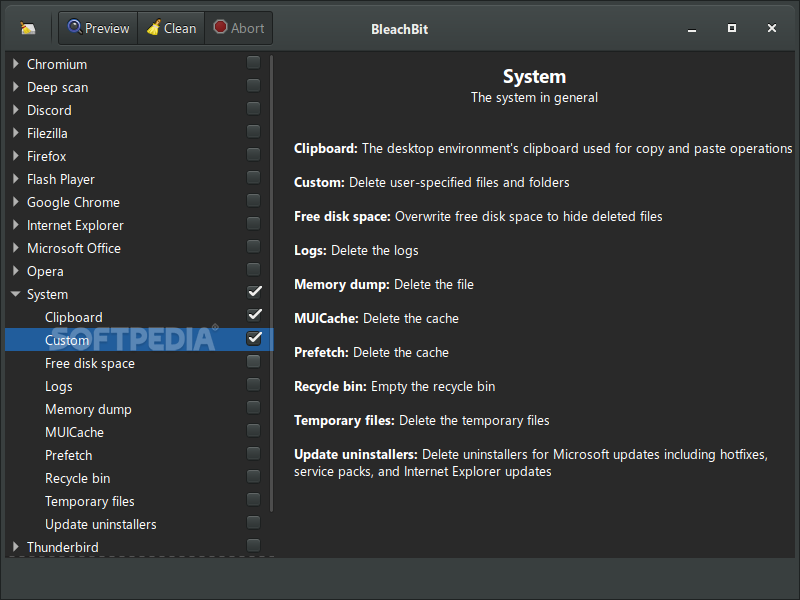Click the cleaner list vertical scrollbar
Image resolution: width=800 pixels, height=600 pixels.
[271, 283]
